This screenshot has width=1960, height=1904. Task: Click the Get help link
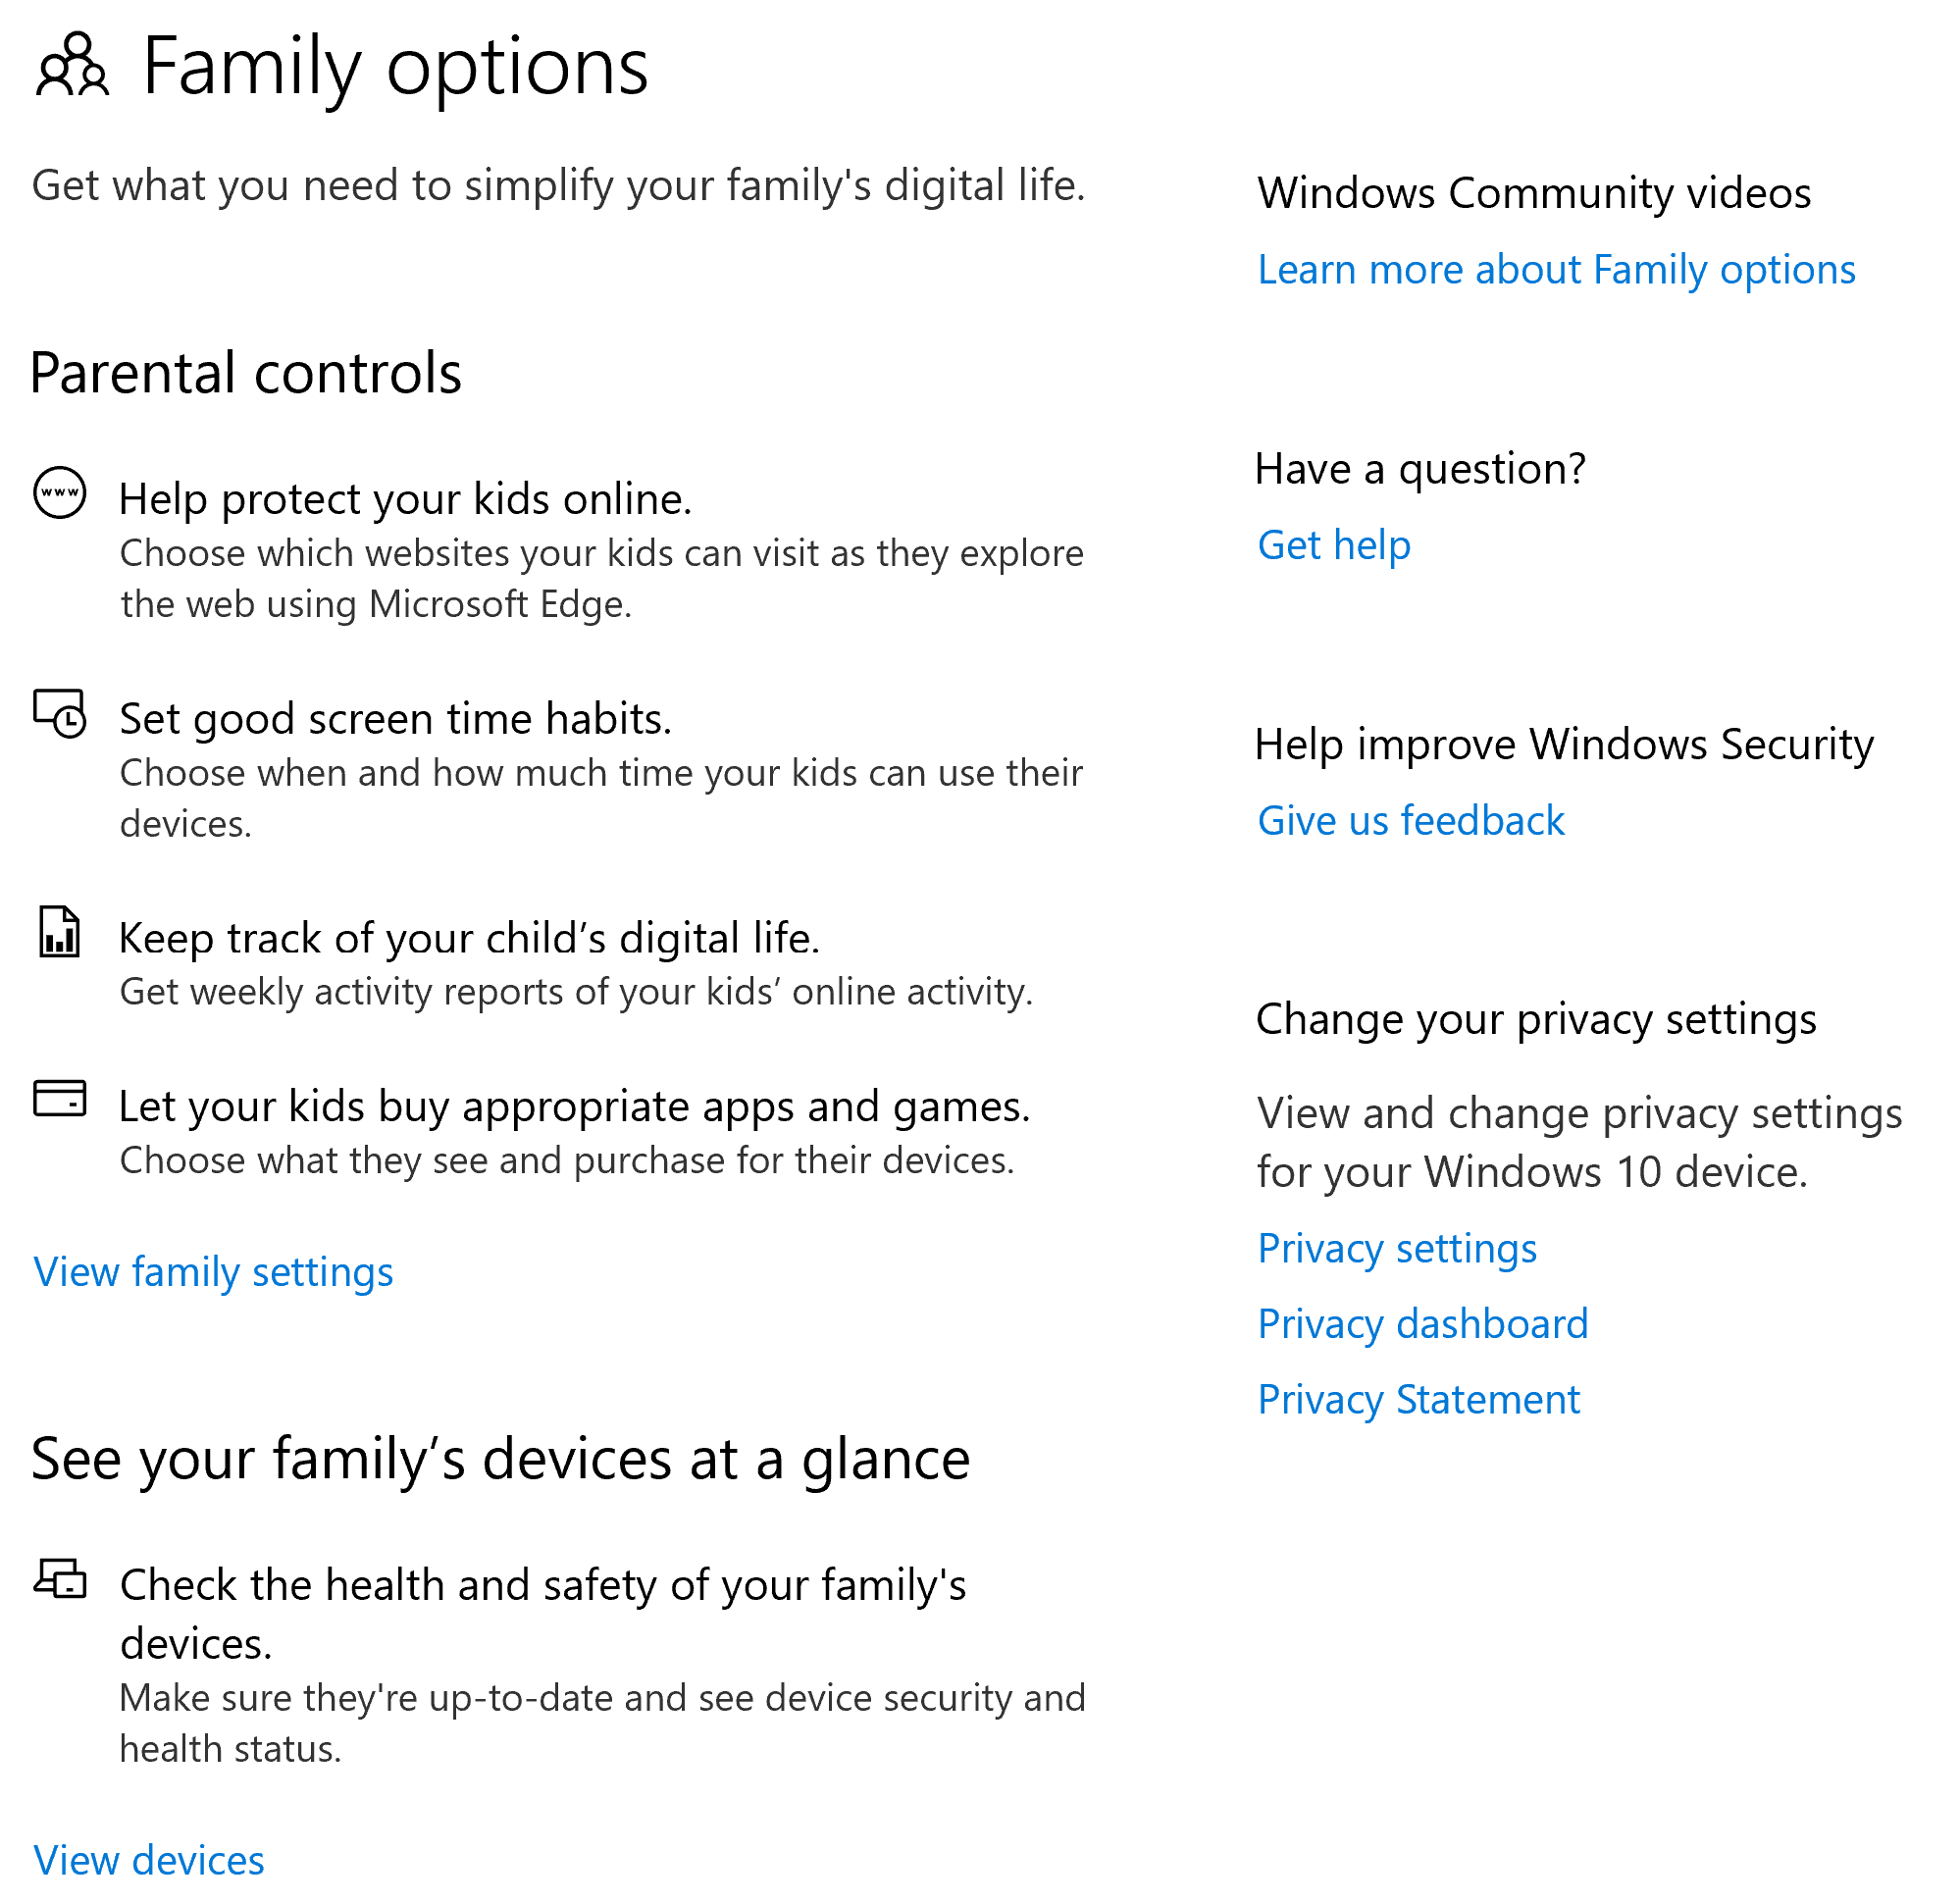point(1334,545)
